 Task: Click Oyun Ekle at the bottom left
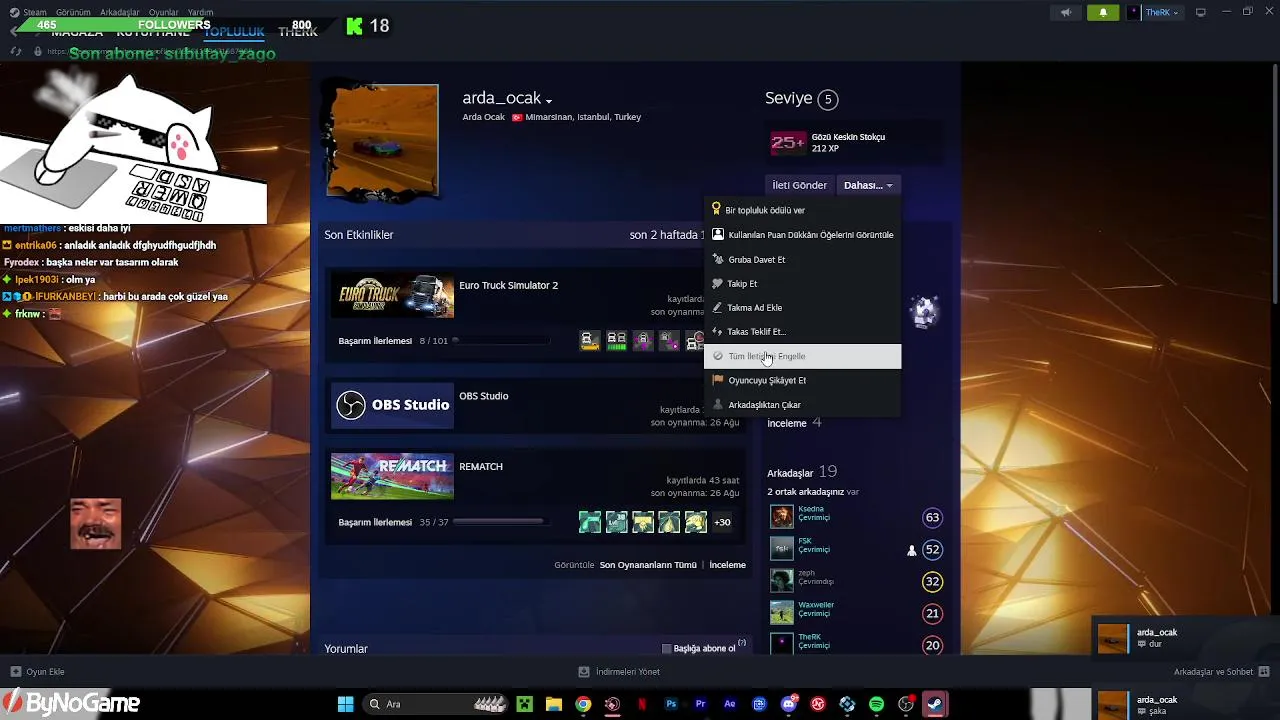point(38,672)
